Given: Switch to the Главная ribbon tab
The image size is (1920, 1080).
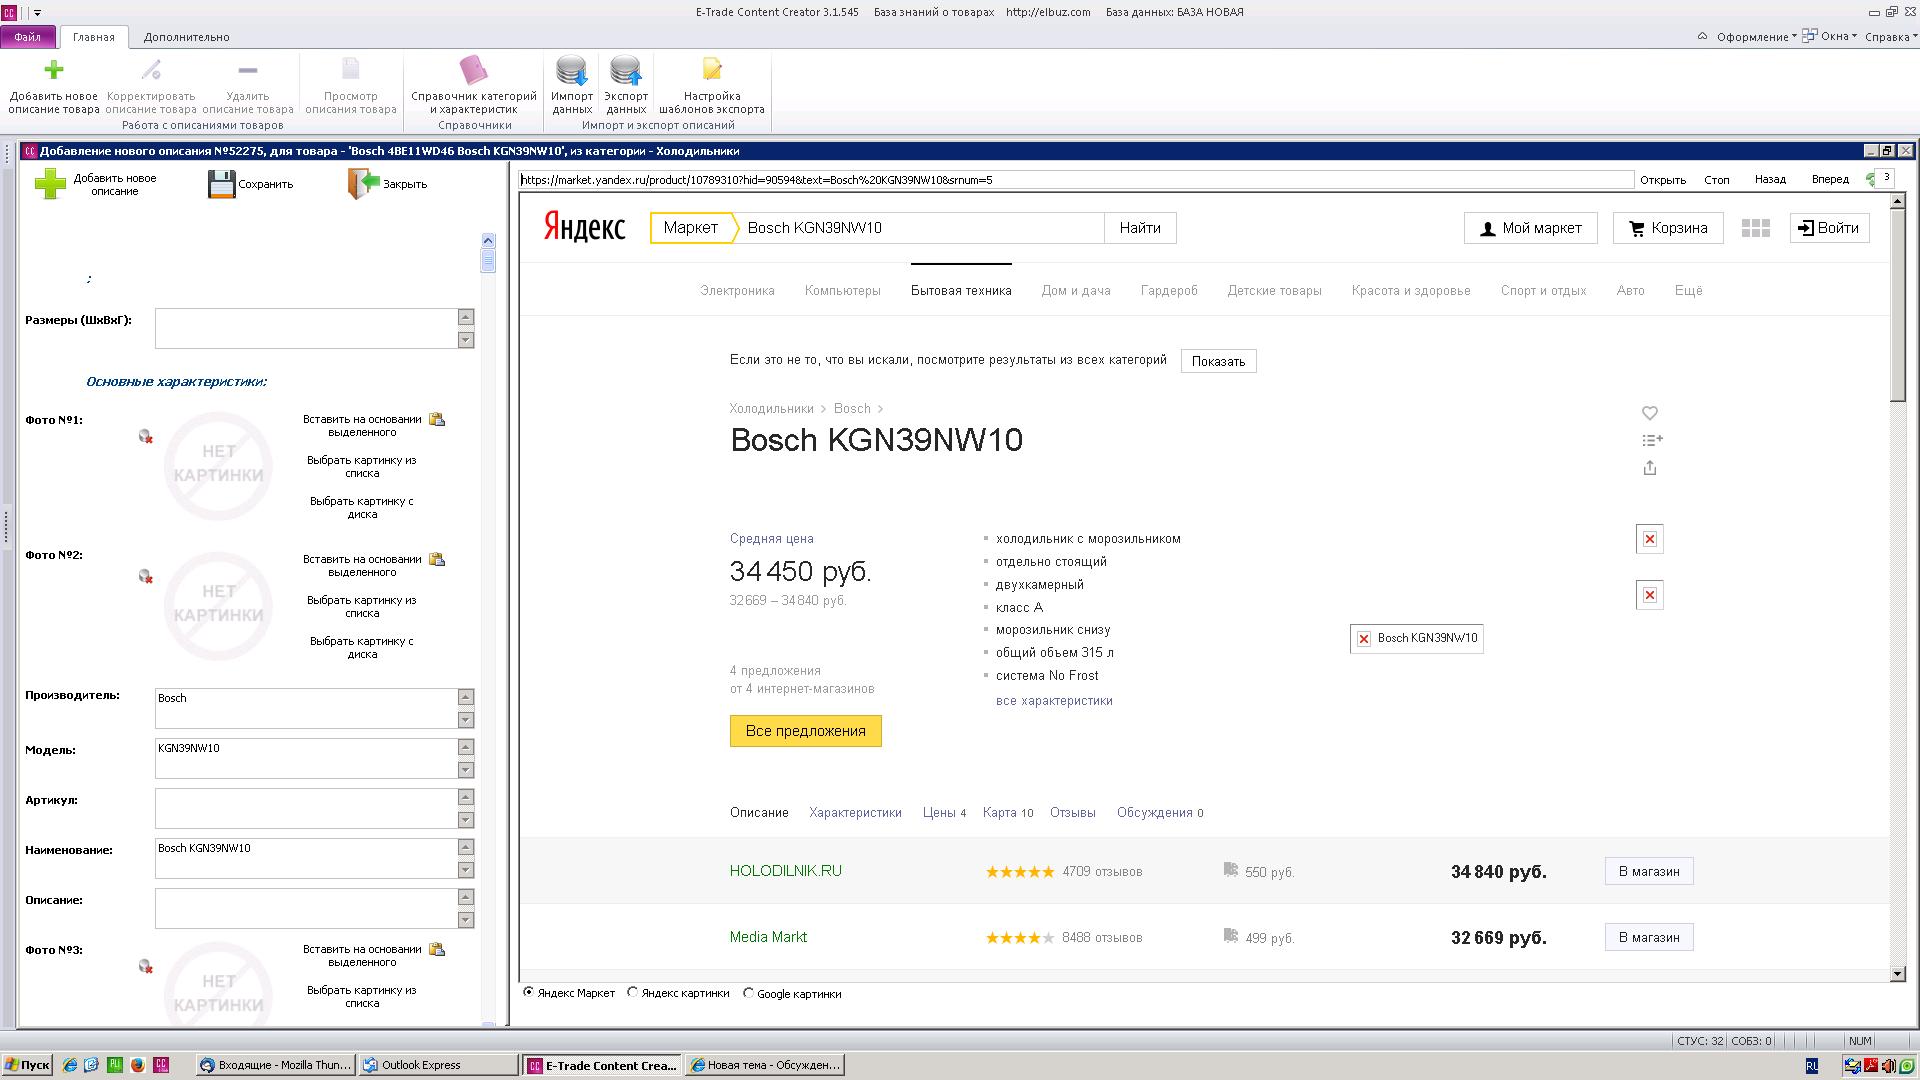Looking at the screenshot, I should 94,37.
